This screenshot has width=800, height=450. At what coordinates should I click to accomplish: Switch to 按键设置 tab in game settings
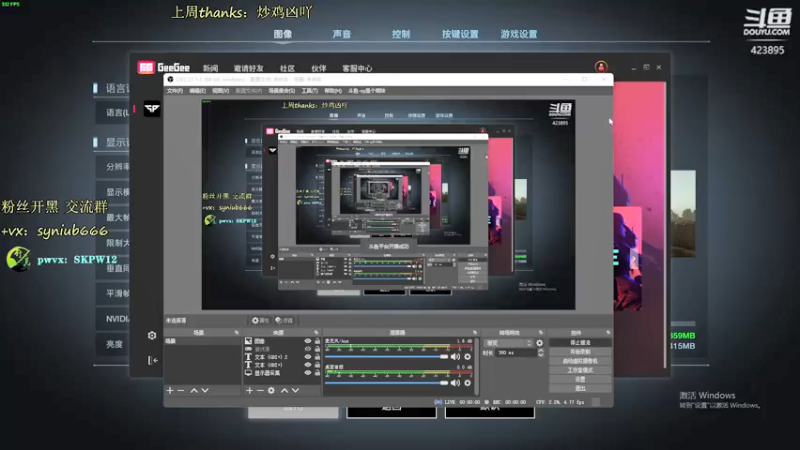pos(460,34)
